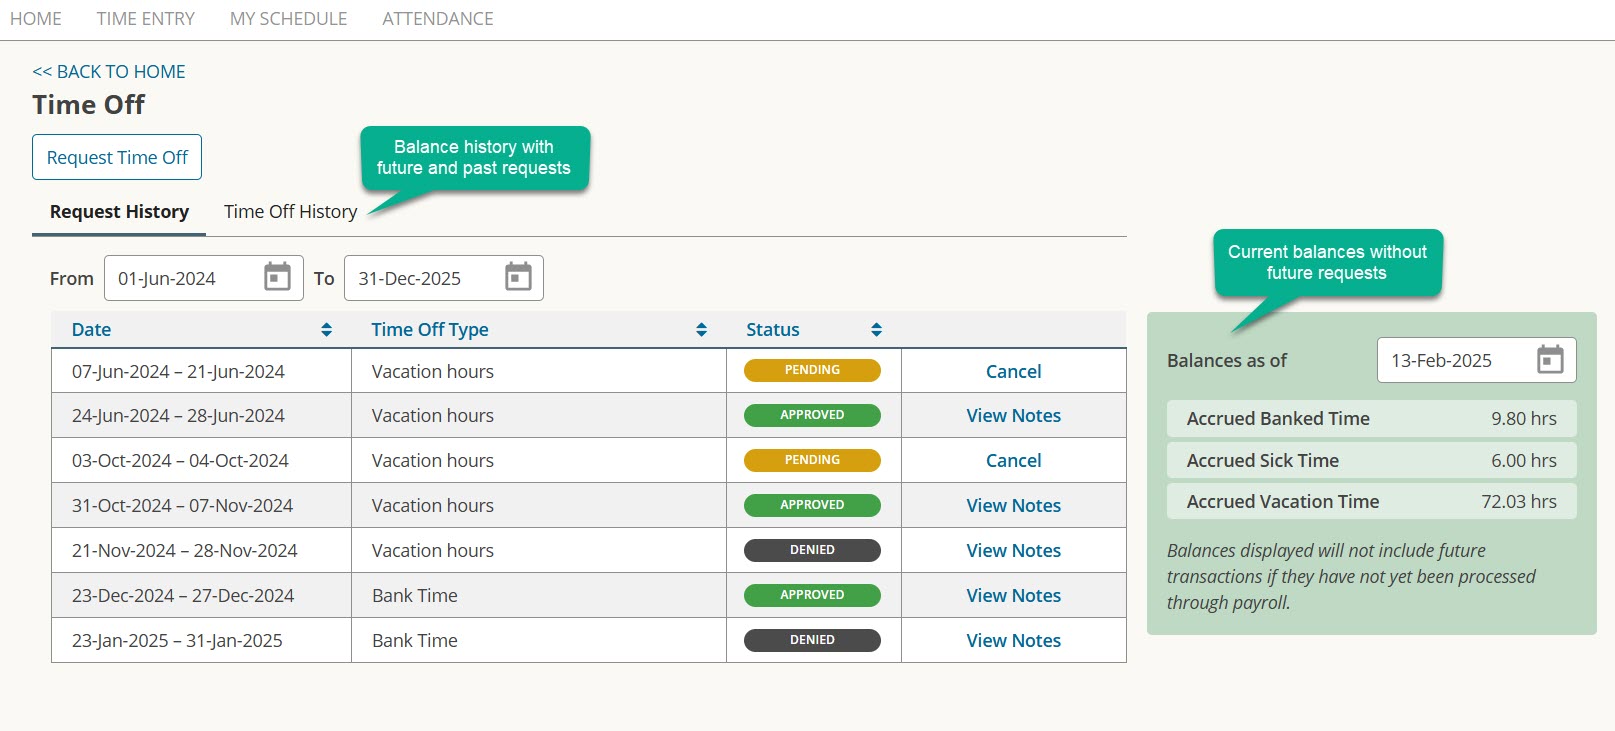Image resolution: width=1615 pixels, height=731 pixels.
Task: Sort the table by Date column arrows
Action: 326,329
